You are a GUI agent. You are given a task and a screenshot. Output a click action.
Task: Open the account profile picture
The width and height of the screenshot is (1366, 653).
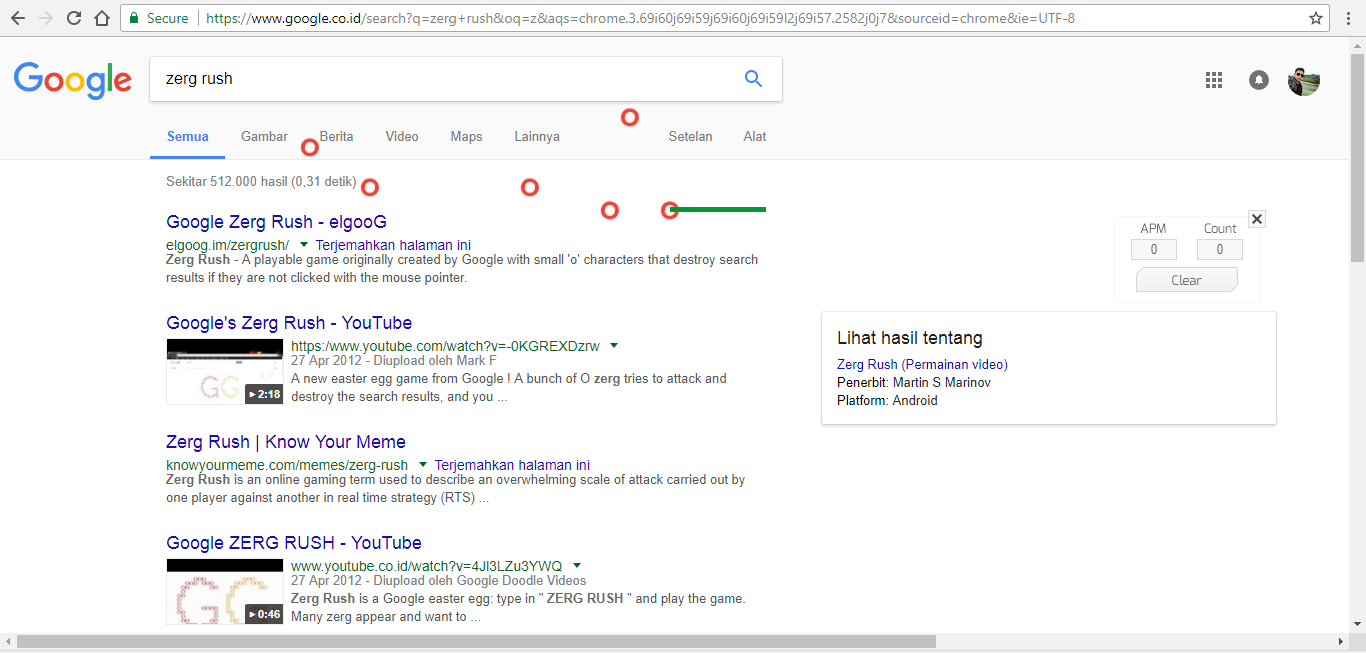(1304, 80)
